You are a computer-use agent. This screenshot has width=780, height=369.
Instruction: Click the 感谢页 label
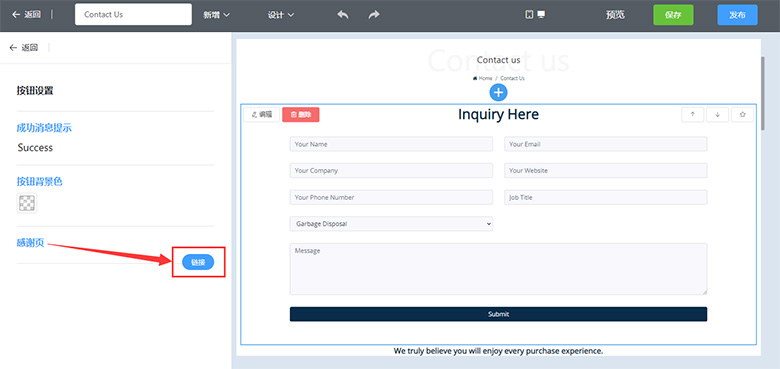[30, 243]
